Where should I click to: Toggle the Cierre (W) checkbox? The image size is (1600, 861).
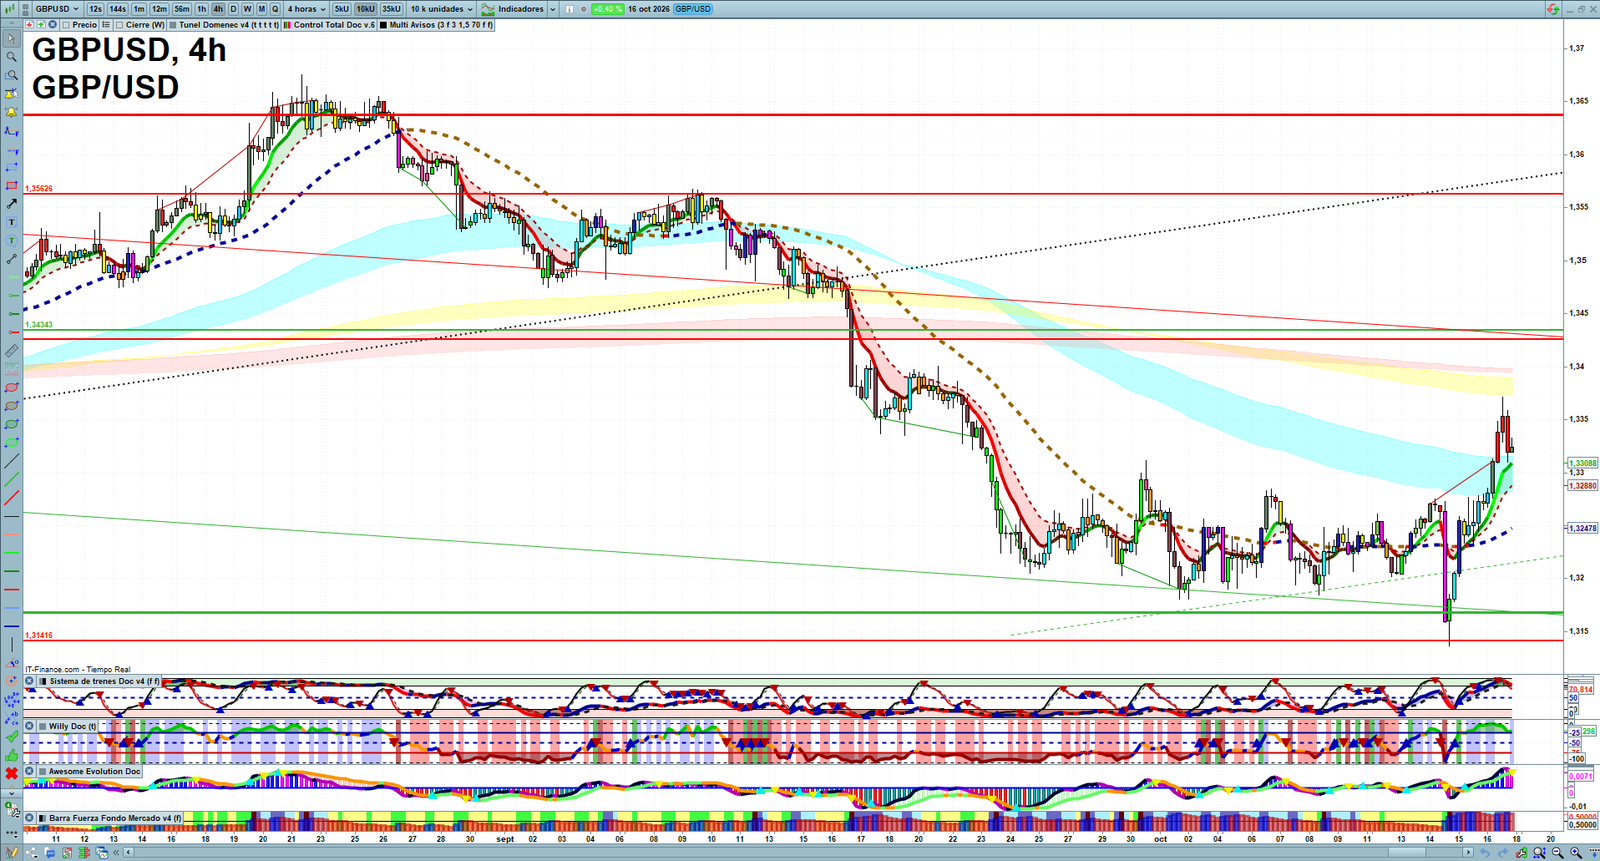tap(119, 25)
